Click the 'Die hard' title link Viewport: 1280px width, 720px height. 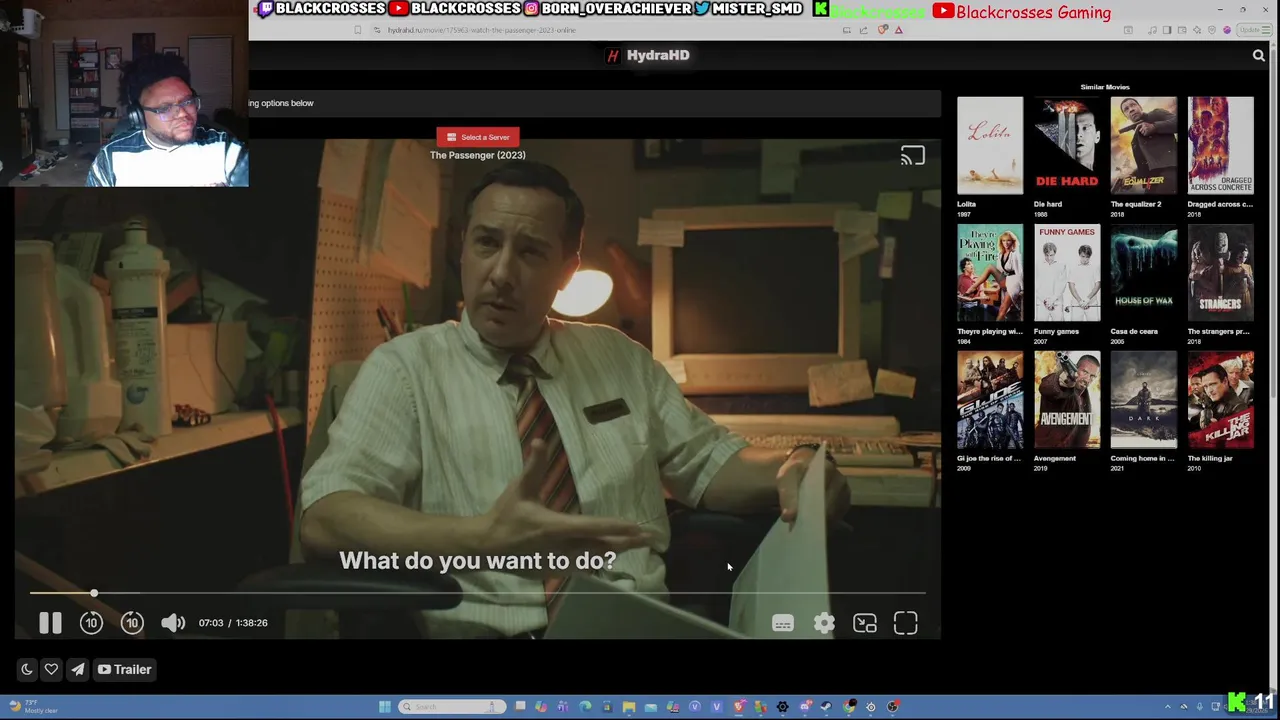click(1048, 204)
